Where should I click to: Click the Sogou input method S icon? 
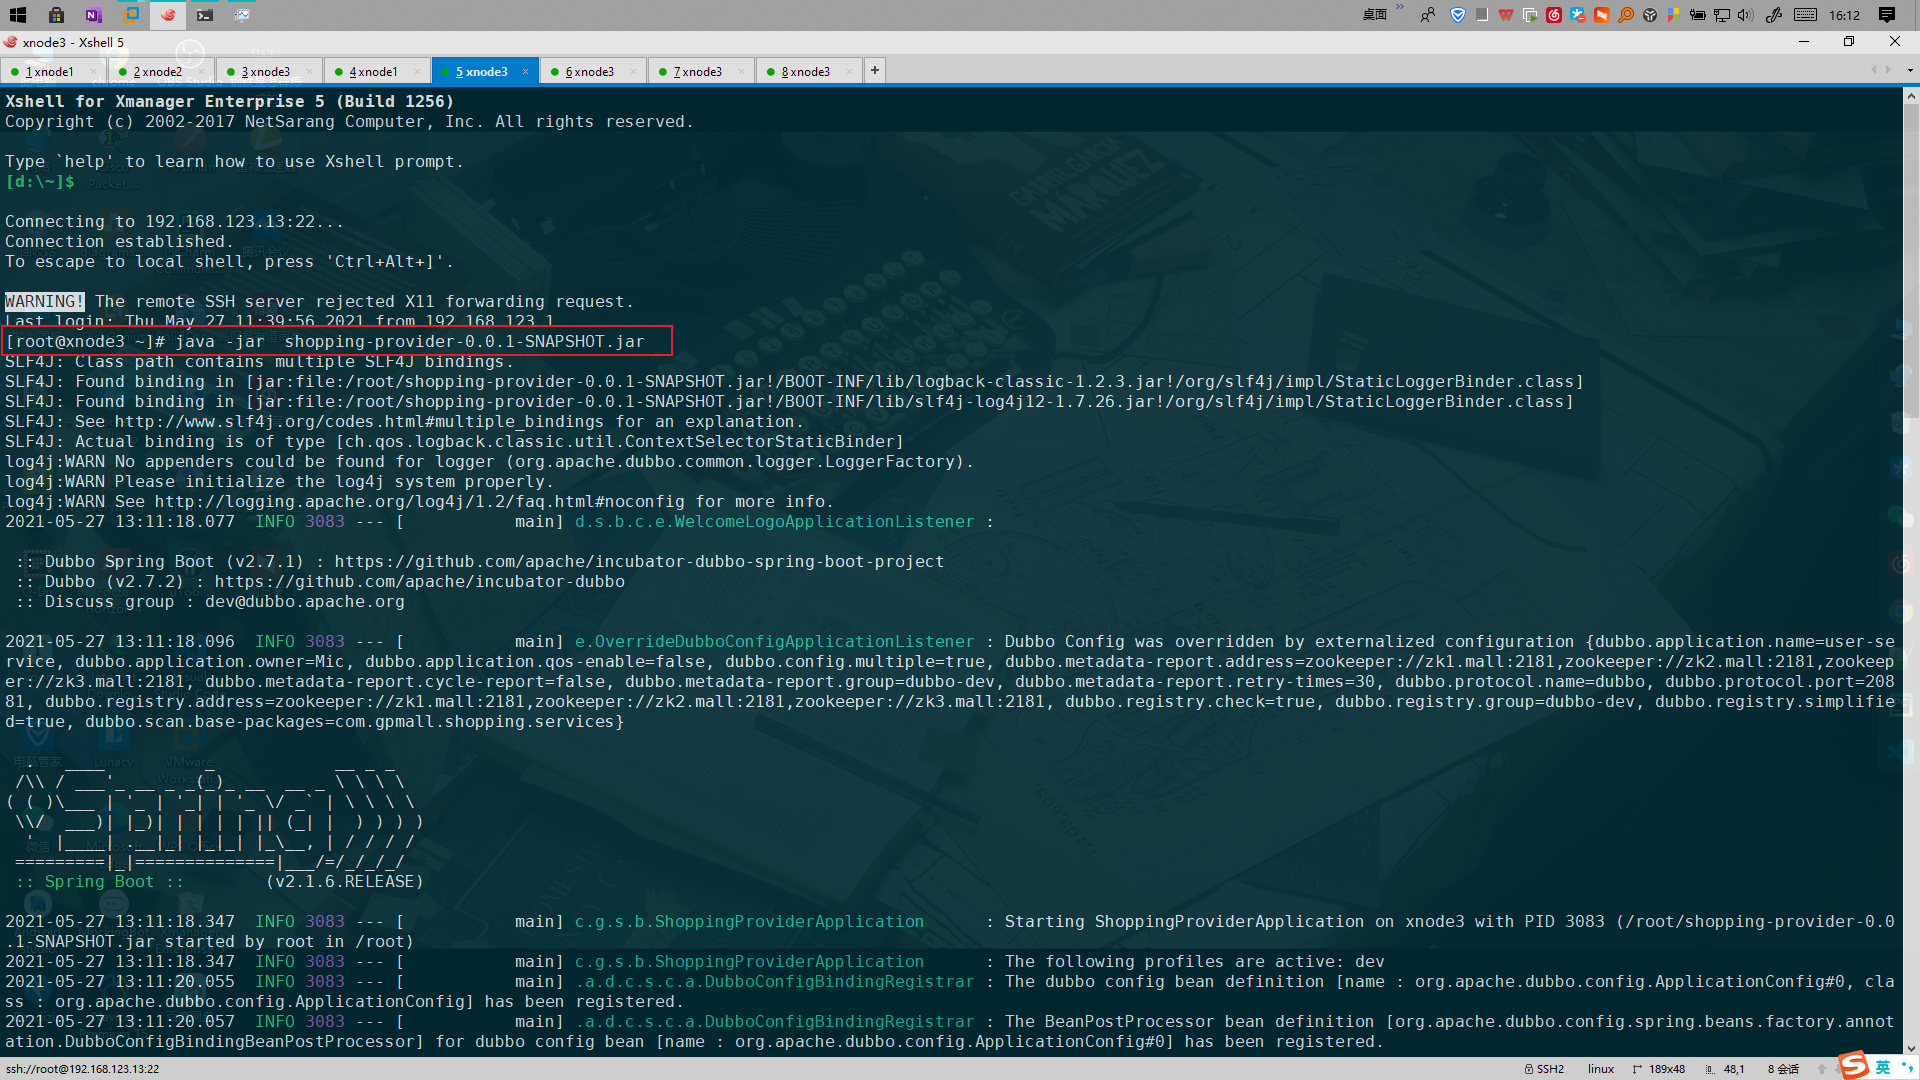[1853, 1066]
